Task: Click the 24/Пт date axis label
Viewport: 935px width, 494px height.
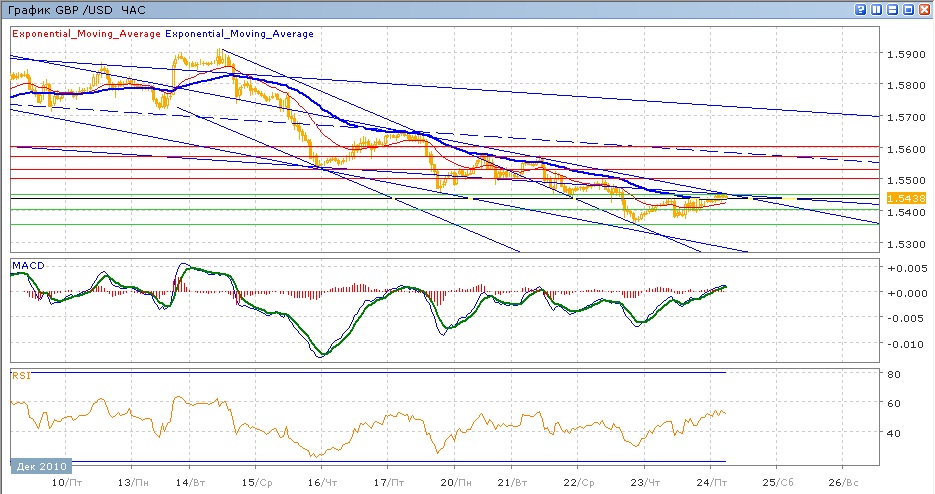Action: (711, 481)
